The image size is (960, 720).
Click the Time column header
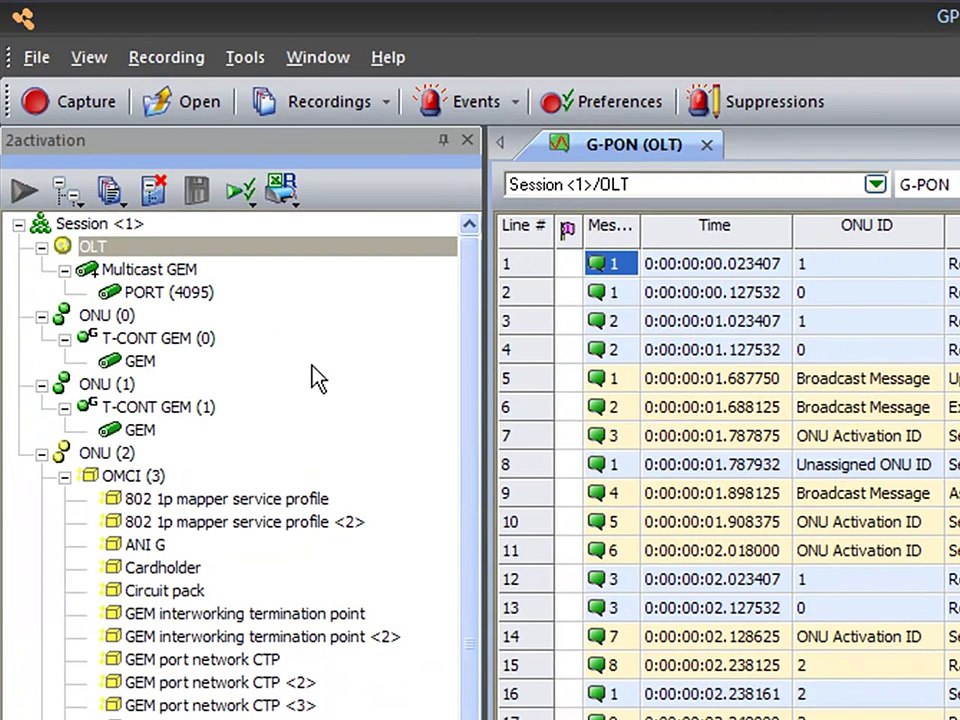[x=715, y=230]
